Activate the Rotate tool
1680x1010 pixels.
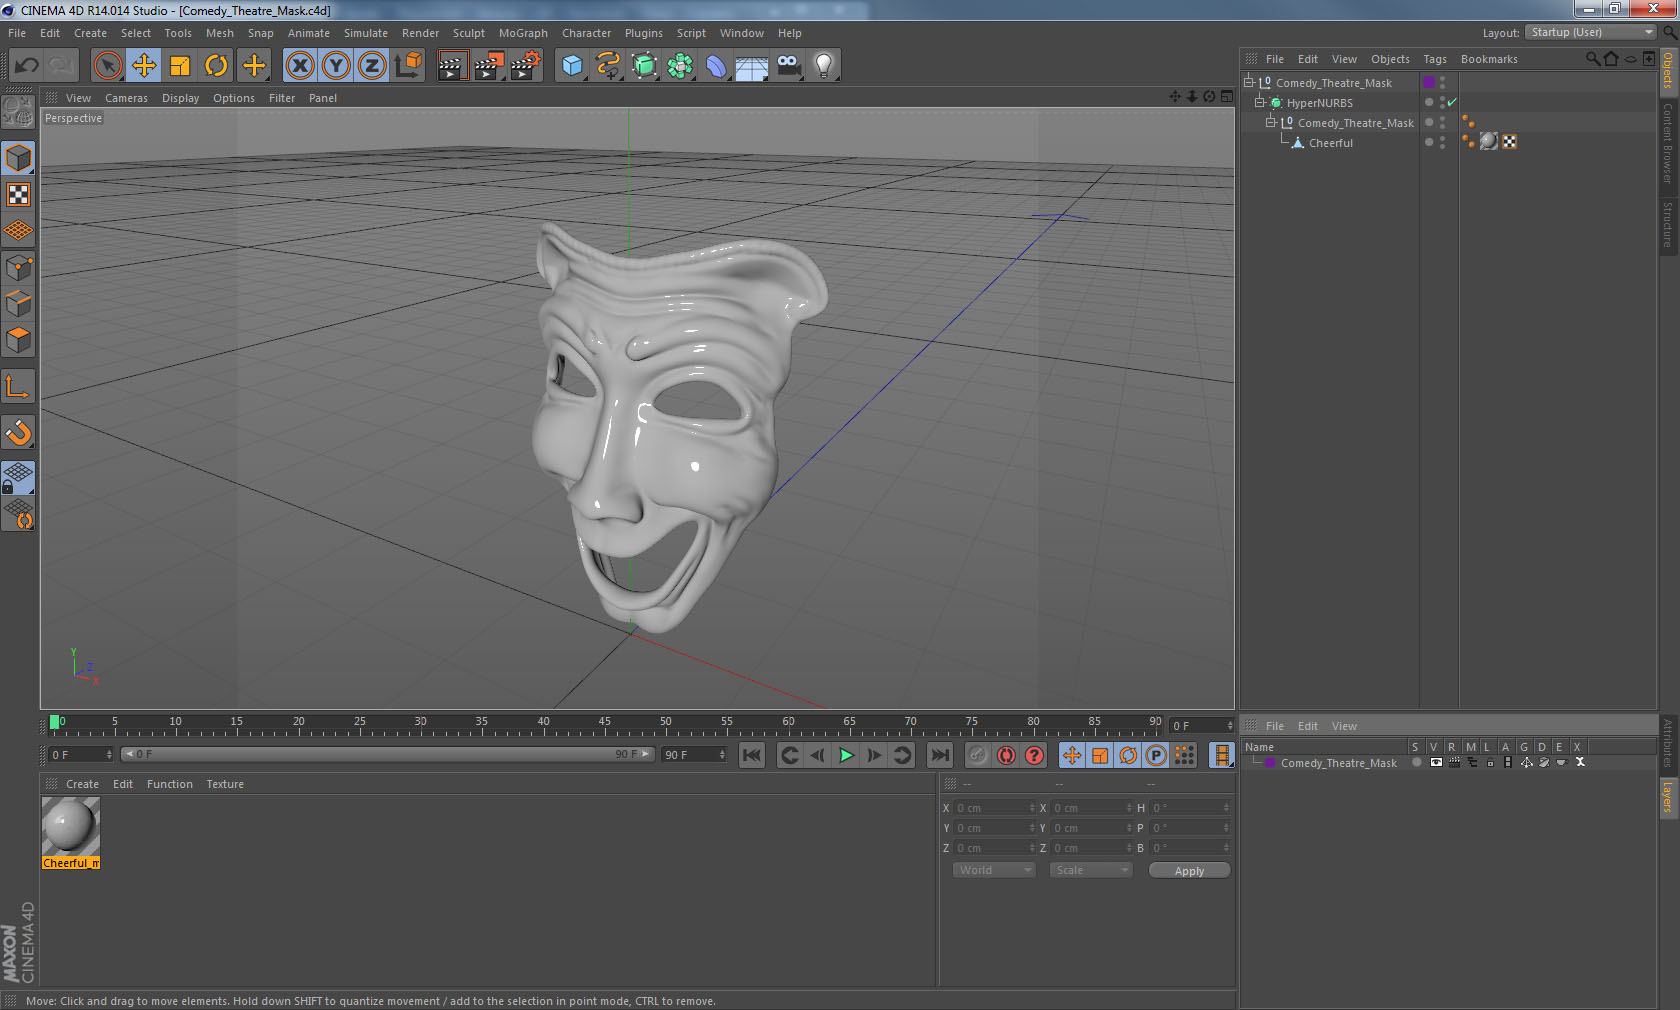click(216, 66)
